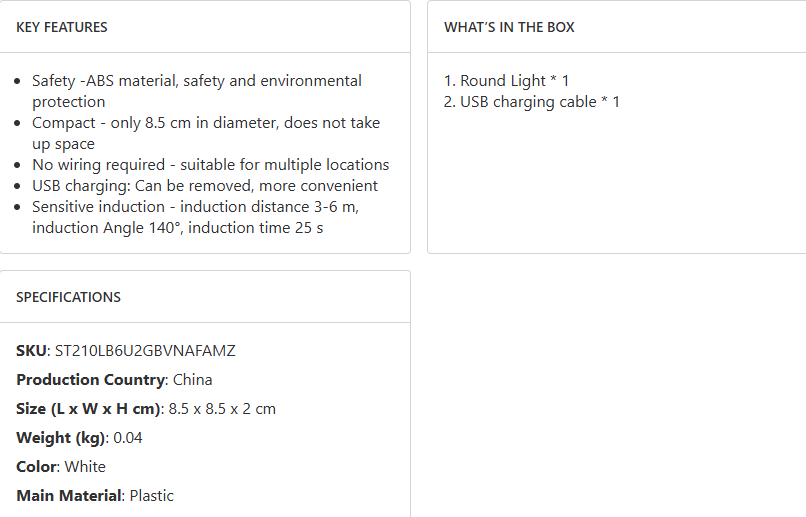Image resolution: width=806 pixels, height=517 pixels.
Task: Click the Size (L x W x H cm) label
Action: [x=88, y=409]
